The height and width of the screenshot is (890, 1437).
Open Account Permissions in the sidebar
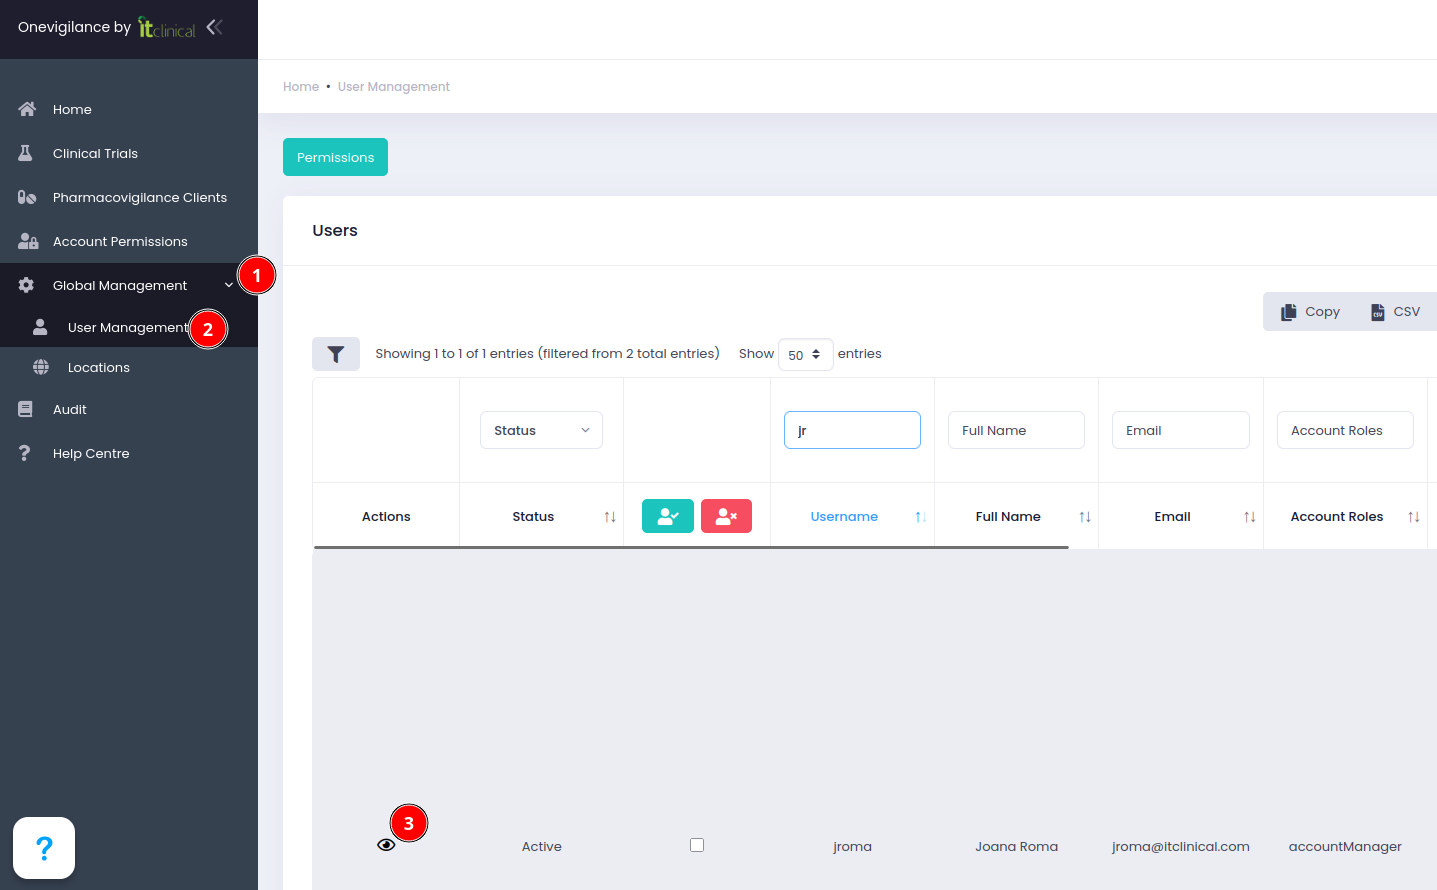coord(120,242)
